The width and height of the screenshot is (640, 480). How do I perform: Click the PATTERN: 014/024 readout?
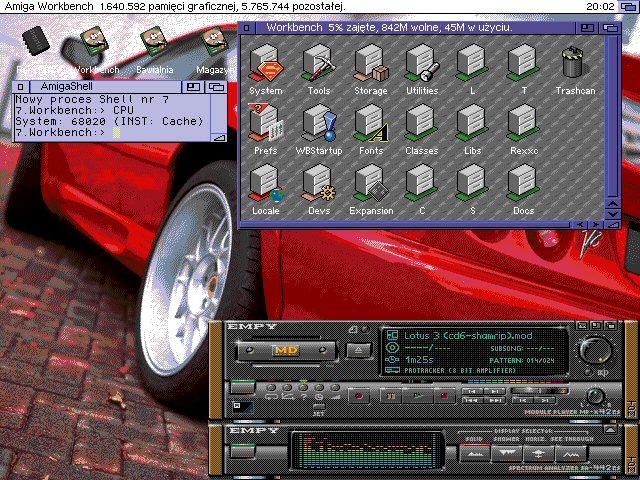[x=522, y=360]
